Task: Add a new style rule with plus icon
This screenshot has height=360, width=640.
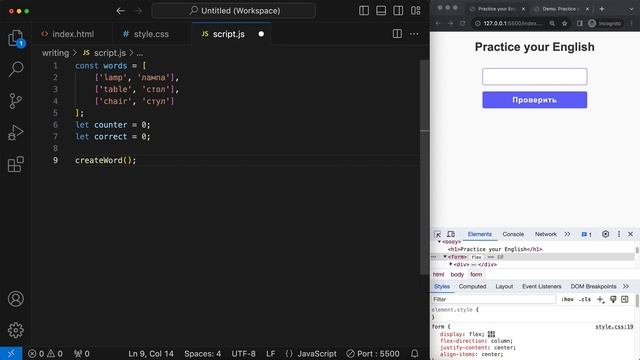Action: pos(600,300)
